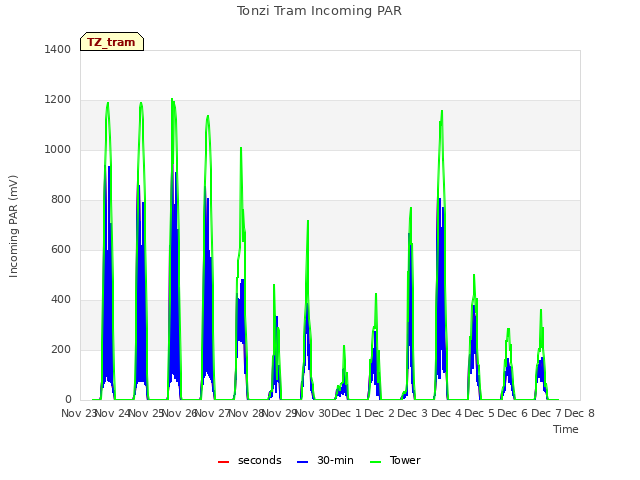This screenshot has width=640, height=480.
Task: Click the Dec 4 x-axis label
Action: click(x=447, y=413)
